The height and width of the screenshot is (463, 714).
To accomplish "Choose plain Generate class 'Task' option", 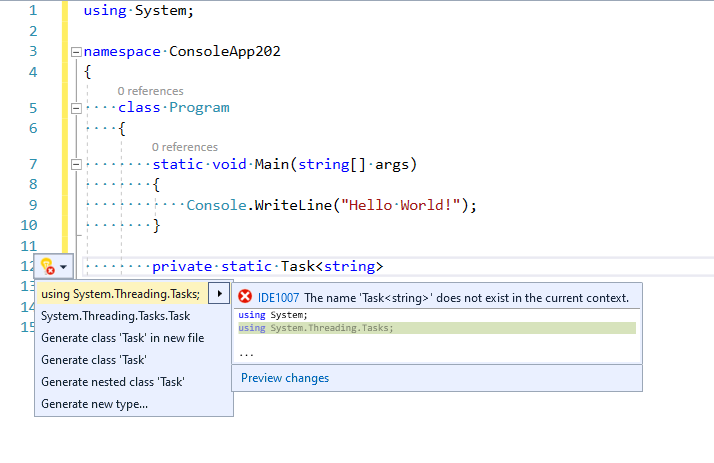I will click(94, 360).
